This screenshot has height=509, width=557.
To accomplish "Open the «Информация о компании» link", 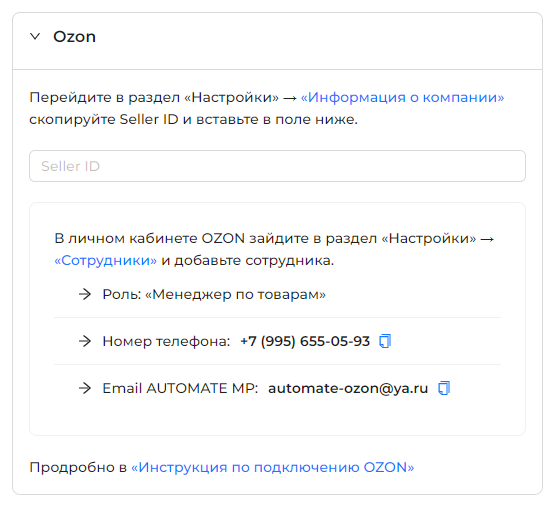I will click(x=402, y=97).
